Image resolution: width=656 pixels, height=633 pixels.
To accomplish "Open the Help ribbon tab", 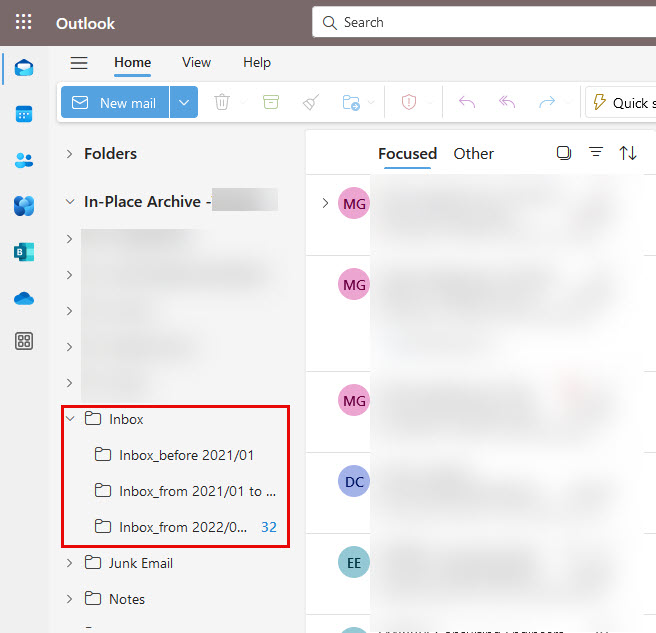I will click(257, 62).
